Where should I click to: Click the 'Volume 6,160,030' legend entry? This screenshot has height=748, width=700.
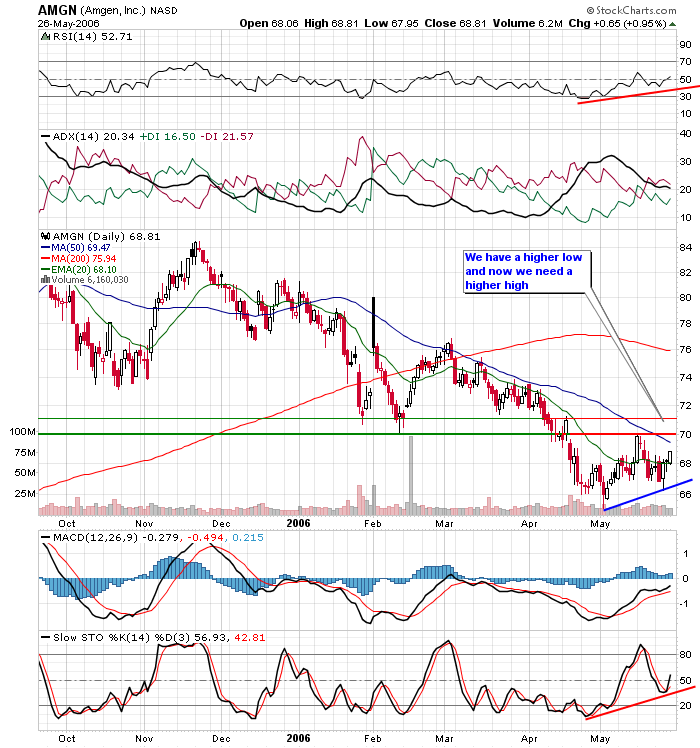pos(90,280)
